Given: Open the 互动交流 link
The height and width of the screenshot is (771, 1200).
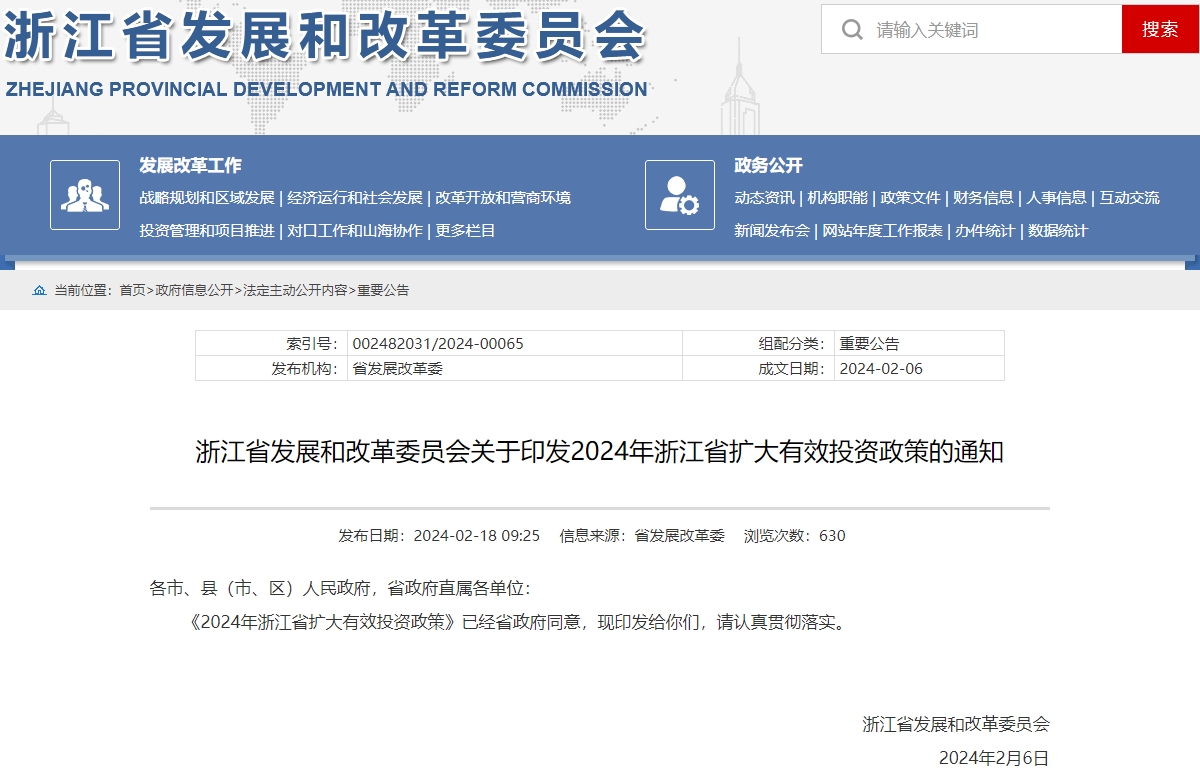Looking at the screenshot, I should 1130,198.
